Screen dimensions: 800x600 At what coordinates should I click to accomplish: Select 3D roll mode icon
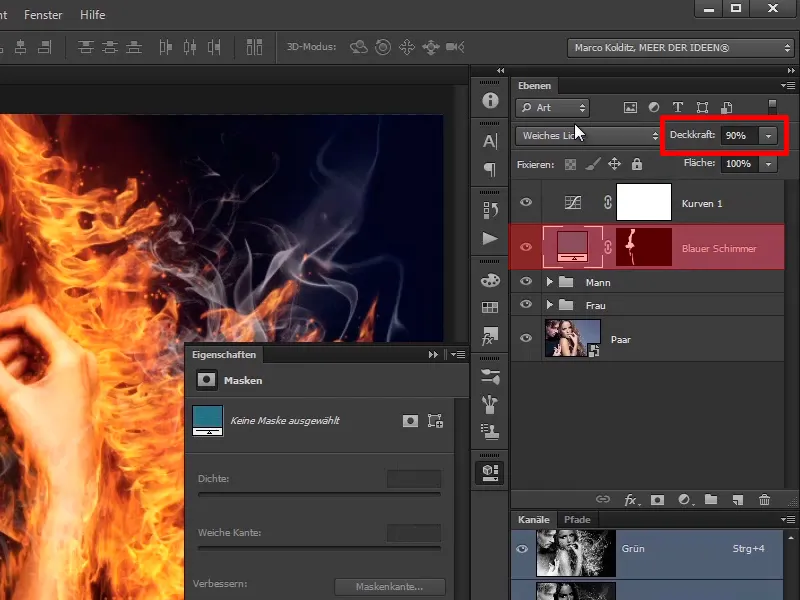(383, 47)
